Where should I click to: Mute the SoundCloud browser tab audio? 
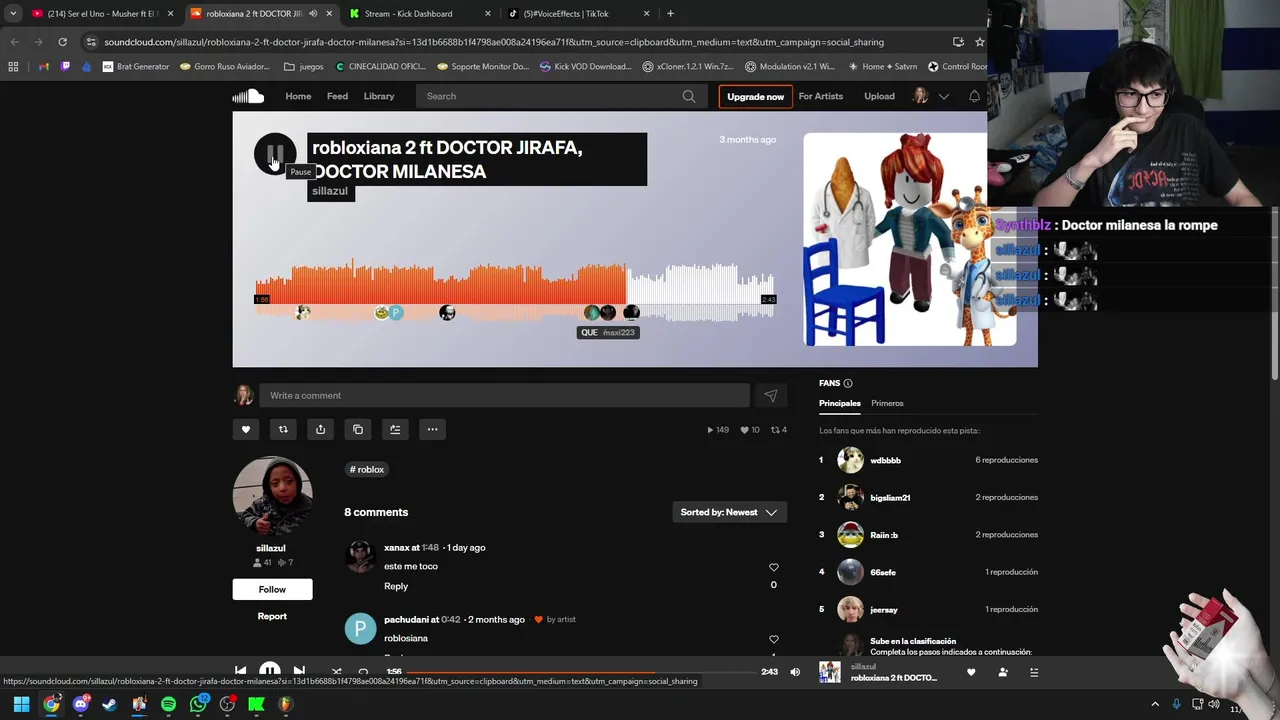pos(313,14)
